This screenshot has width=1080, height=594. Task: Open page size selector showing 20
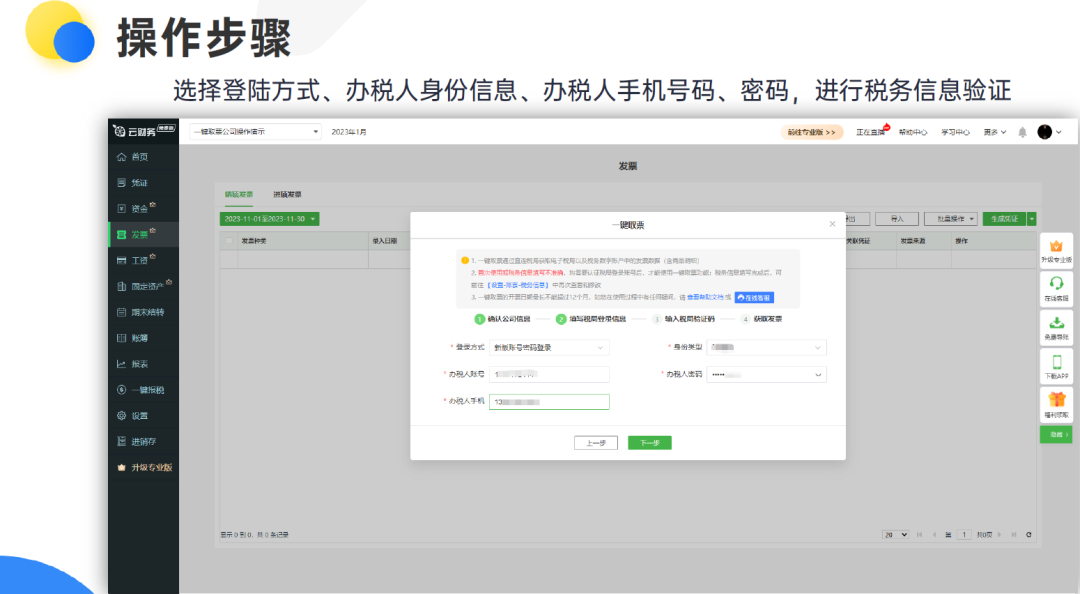click(895, 535)
